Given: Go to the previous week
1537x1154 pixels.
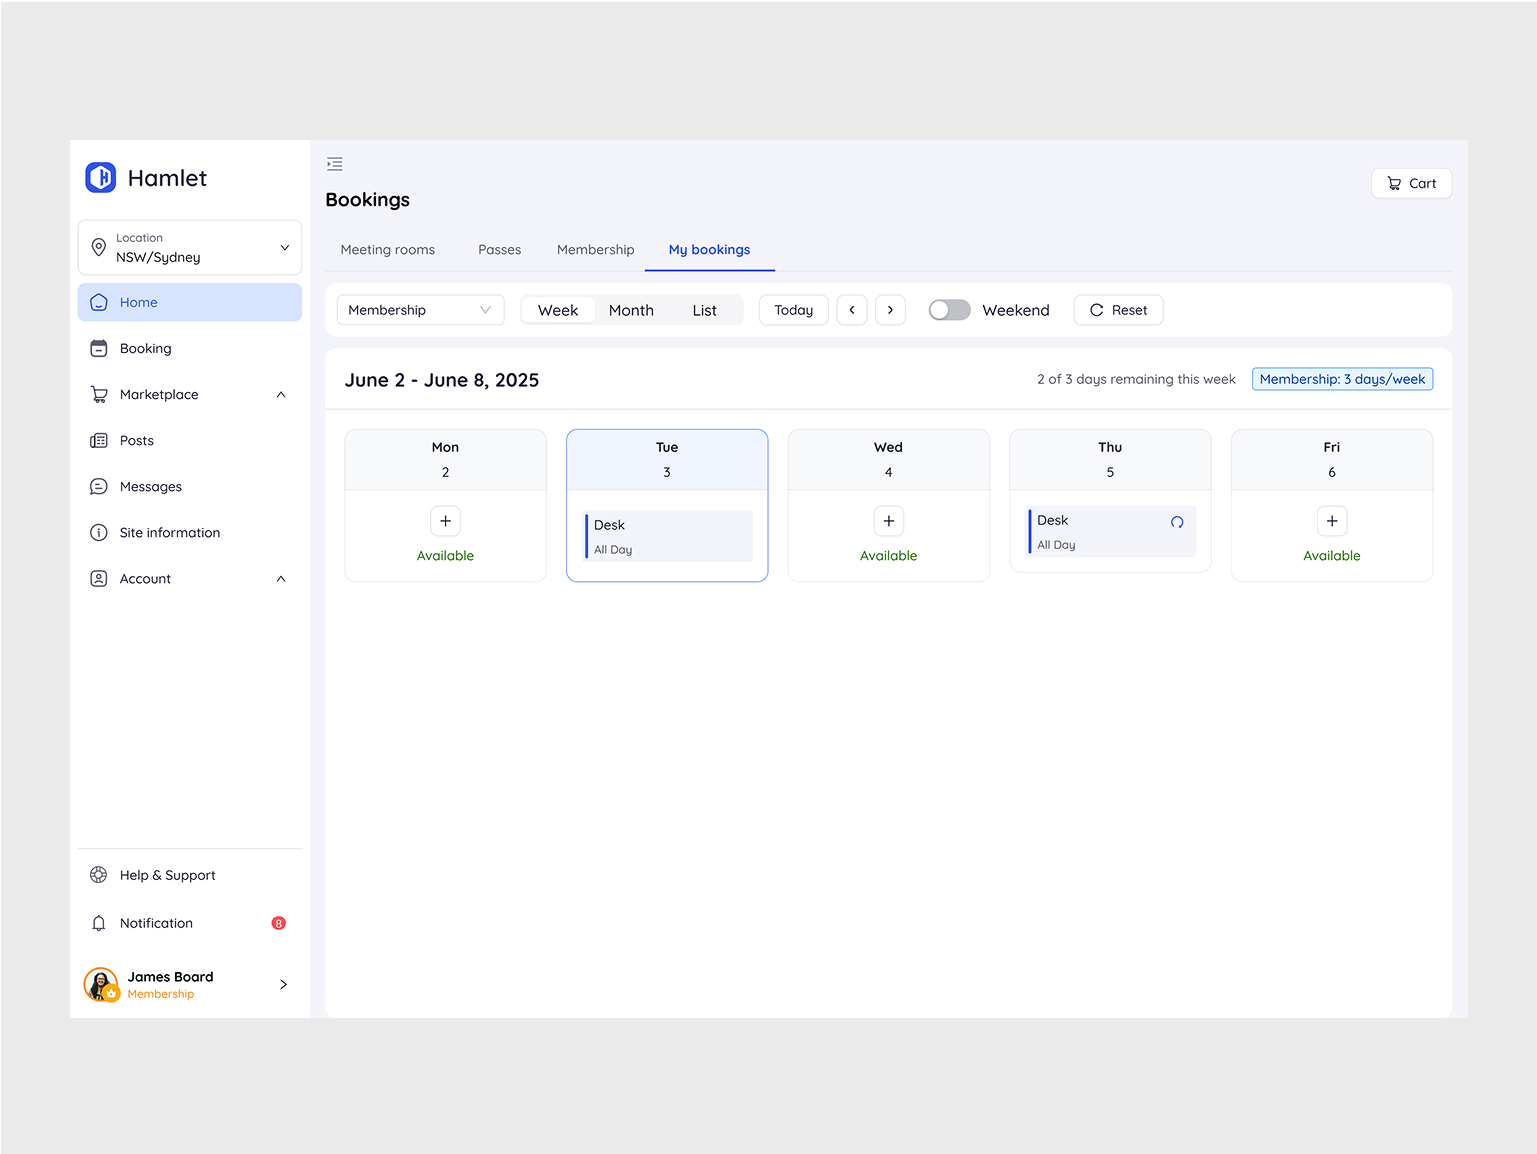Looking at the screenshot, I should tap(852, 310).
